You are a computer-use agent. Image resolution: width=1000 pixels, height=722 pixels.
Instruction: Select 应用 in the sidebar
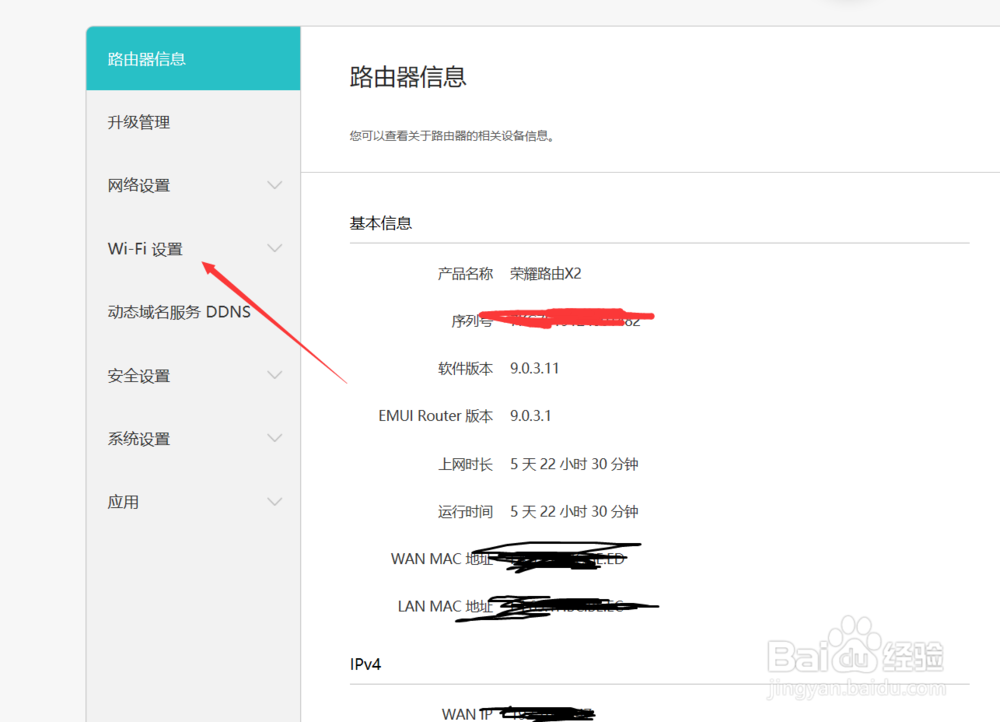193,501
